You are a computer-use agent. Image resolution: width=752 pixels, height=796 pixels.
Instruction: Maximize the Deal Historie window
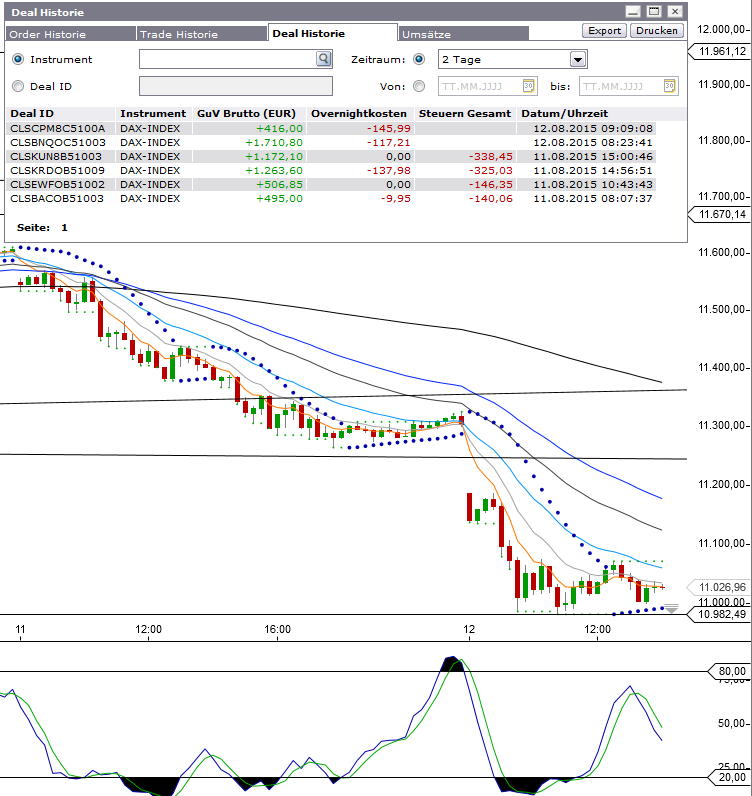click(654, 12)
